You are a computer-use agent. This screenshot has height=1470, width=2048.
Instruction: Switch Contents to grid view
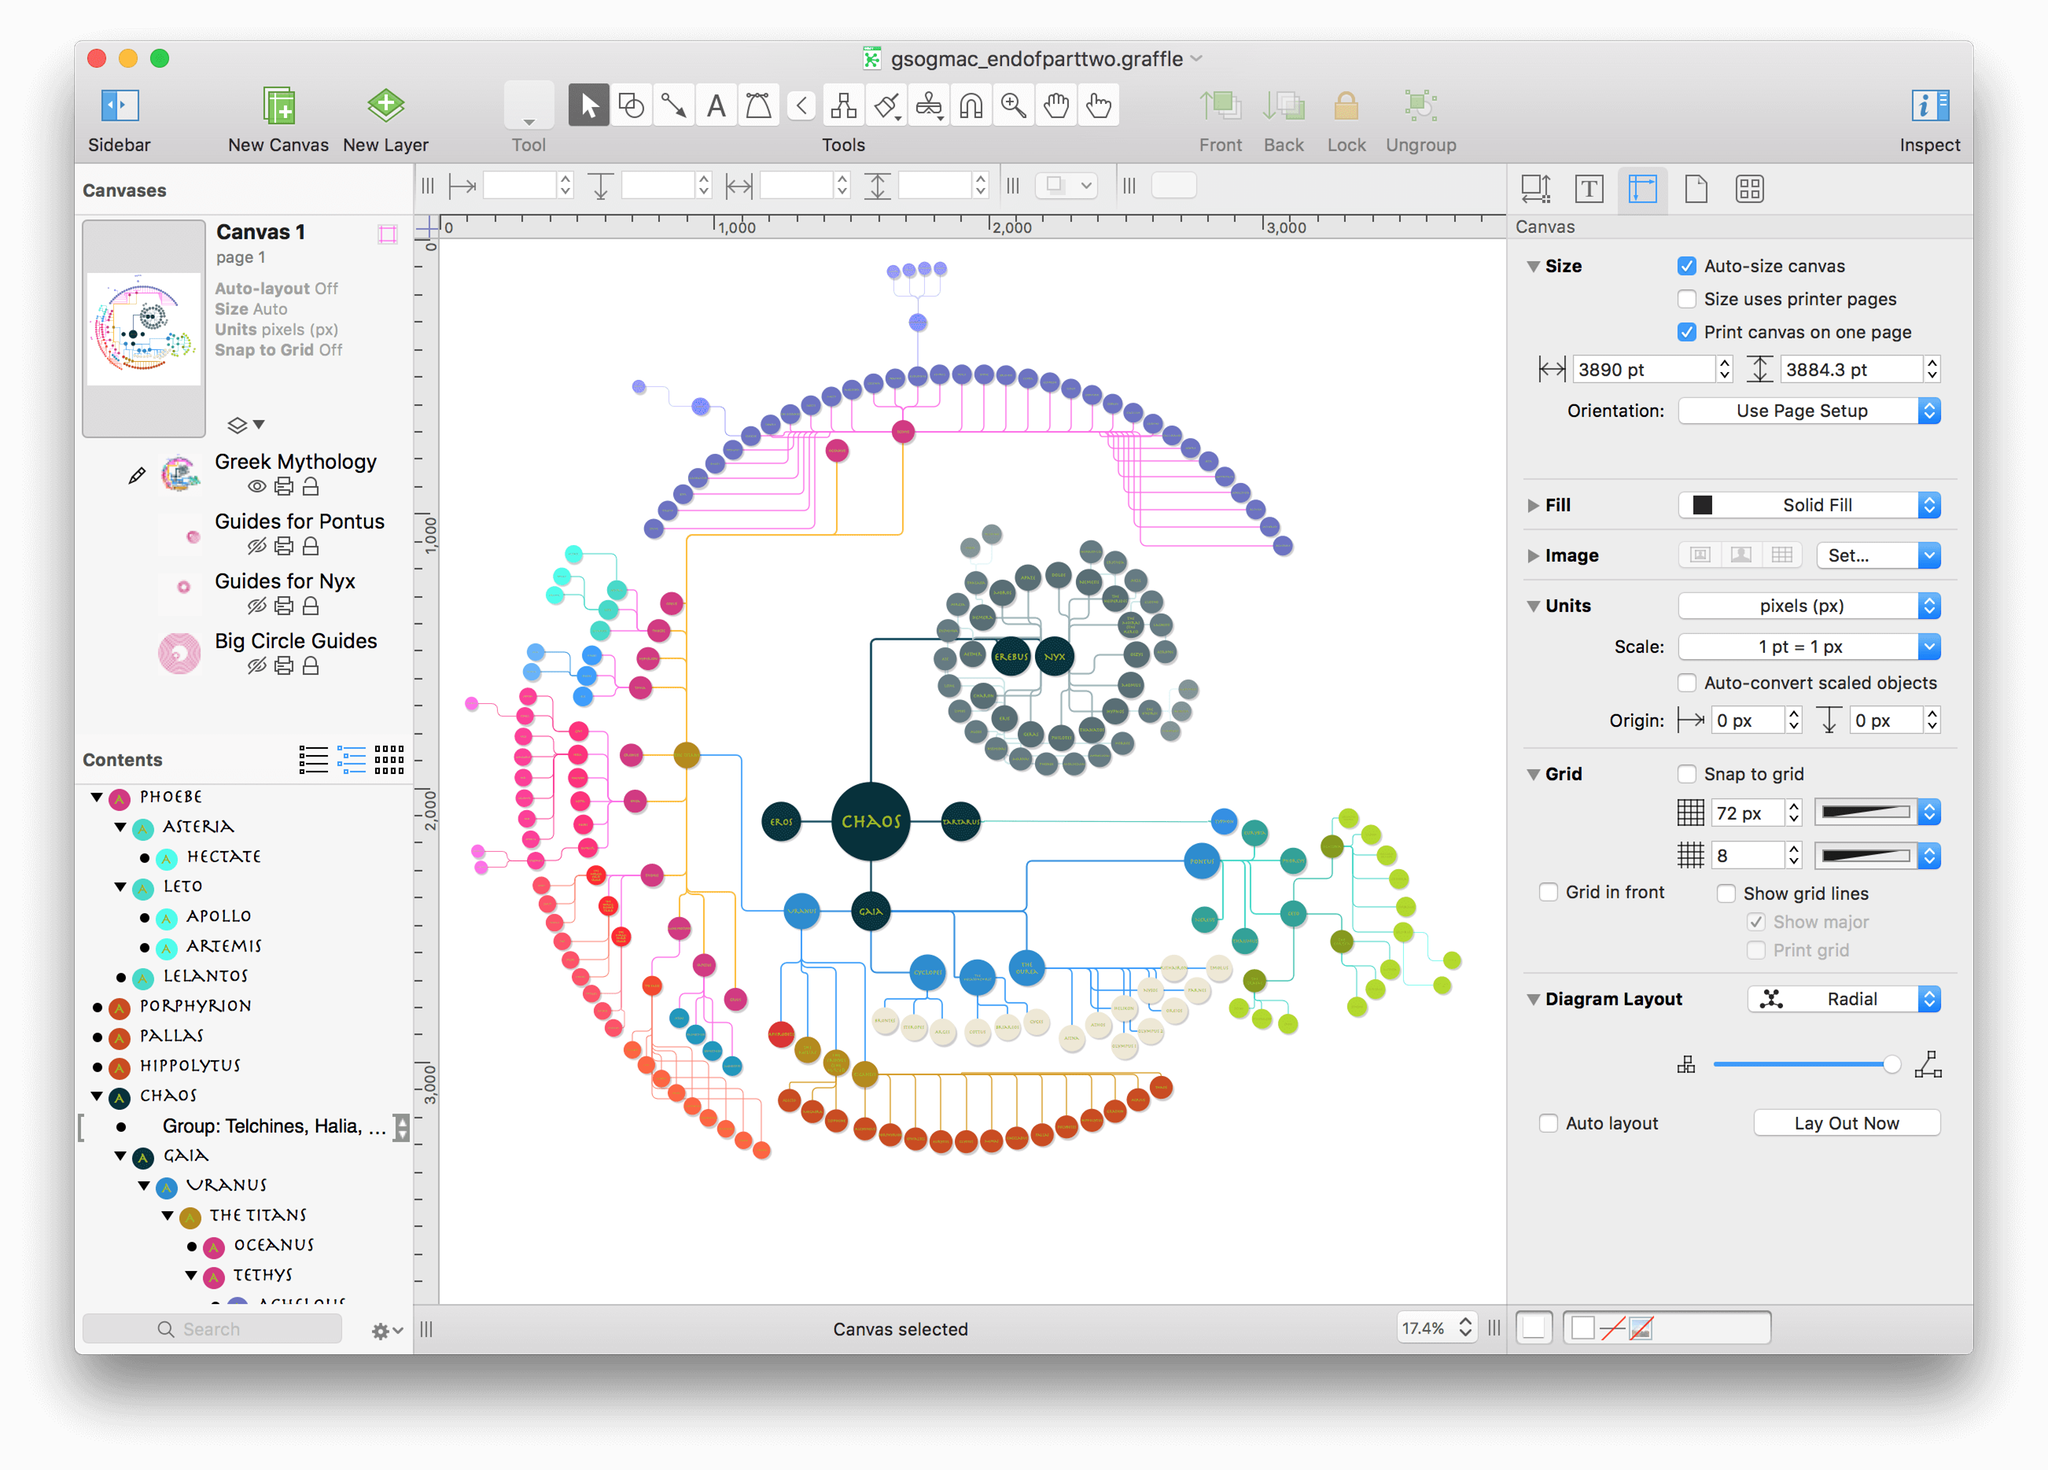pyautogui.click(x=389, y=760)
